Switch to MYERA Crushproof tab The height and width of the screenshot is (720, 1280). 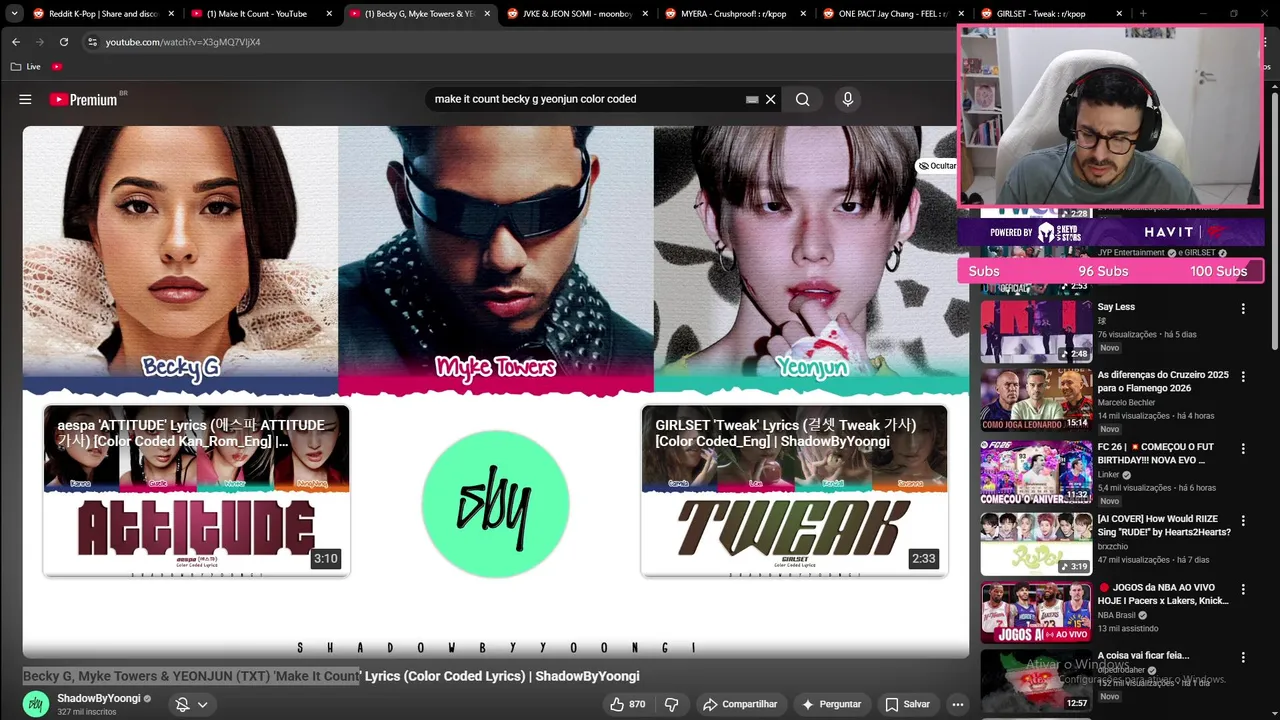tap(735, 14)
